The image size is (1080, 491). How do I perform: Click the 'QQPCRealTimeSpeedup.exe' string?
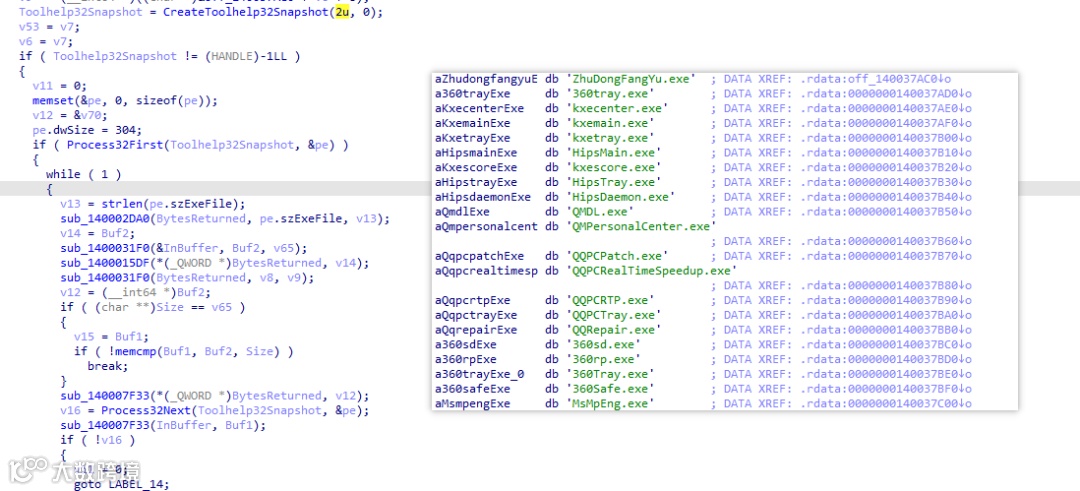[651, 271]
